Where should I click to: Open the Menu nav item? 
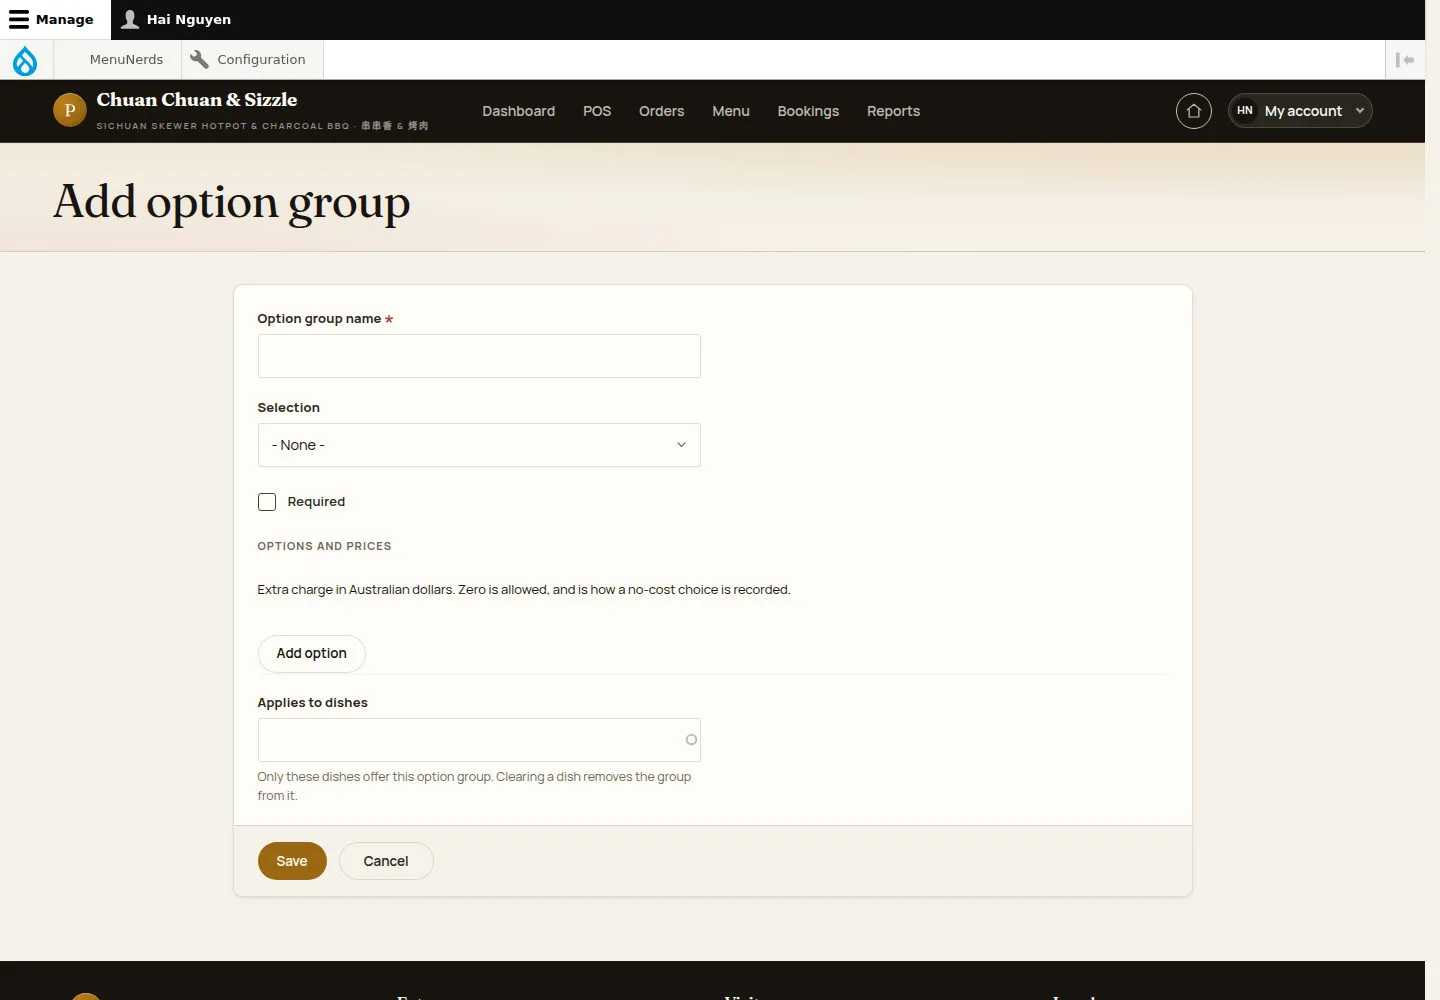tap(731, 111)
